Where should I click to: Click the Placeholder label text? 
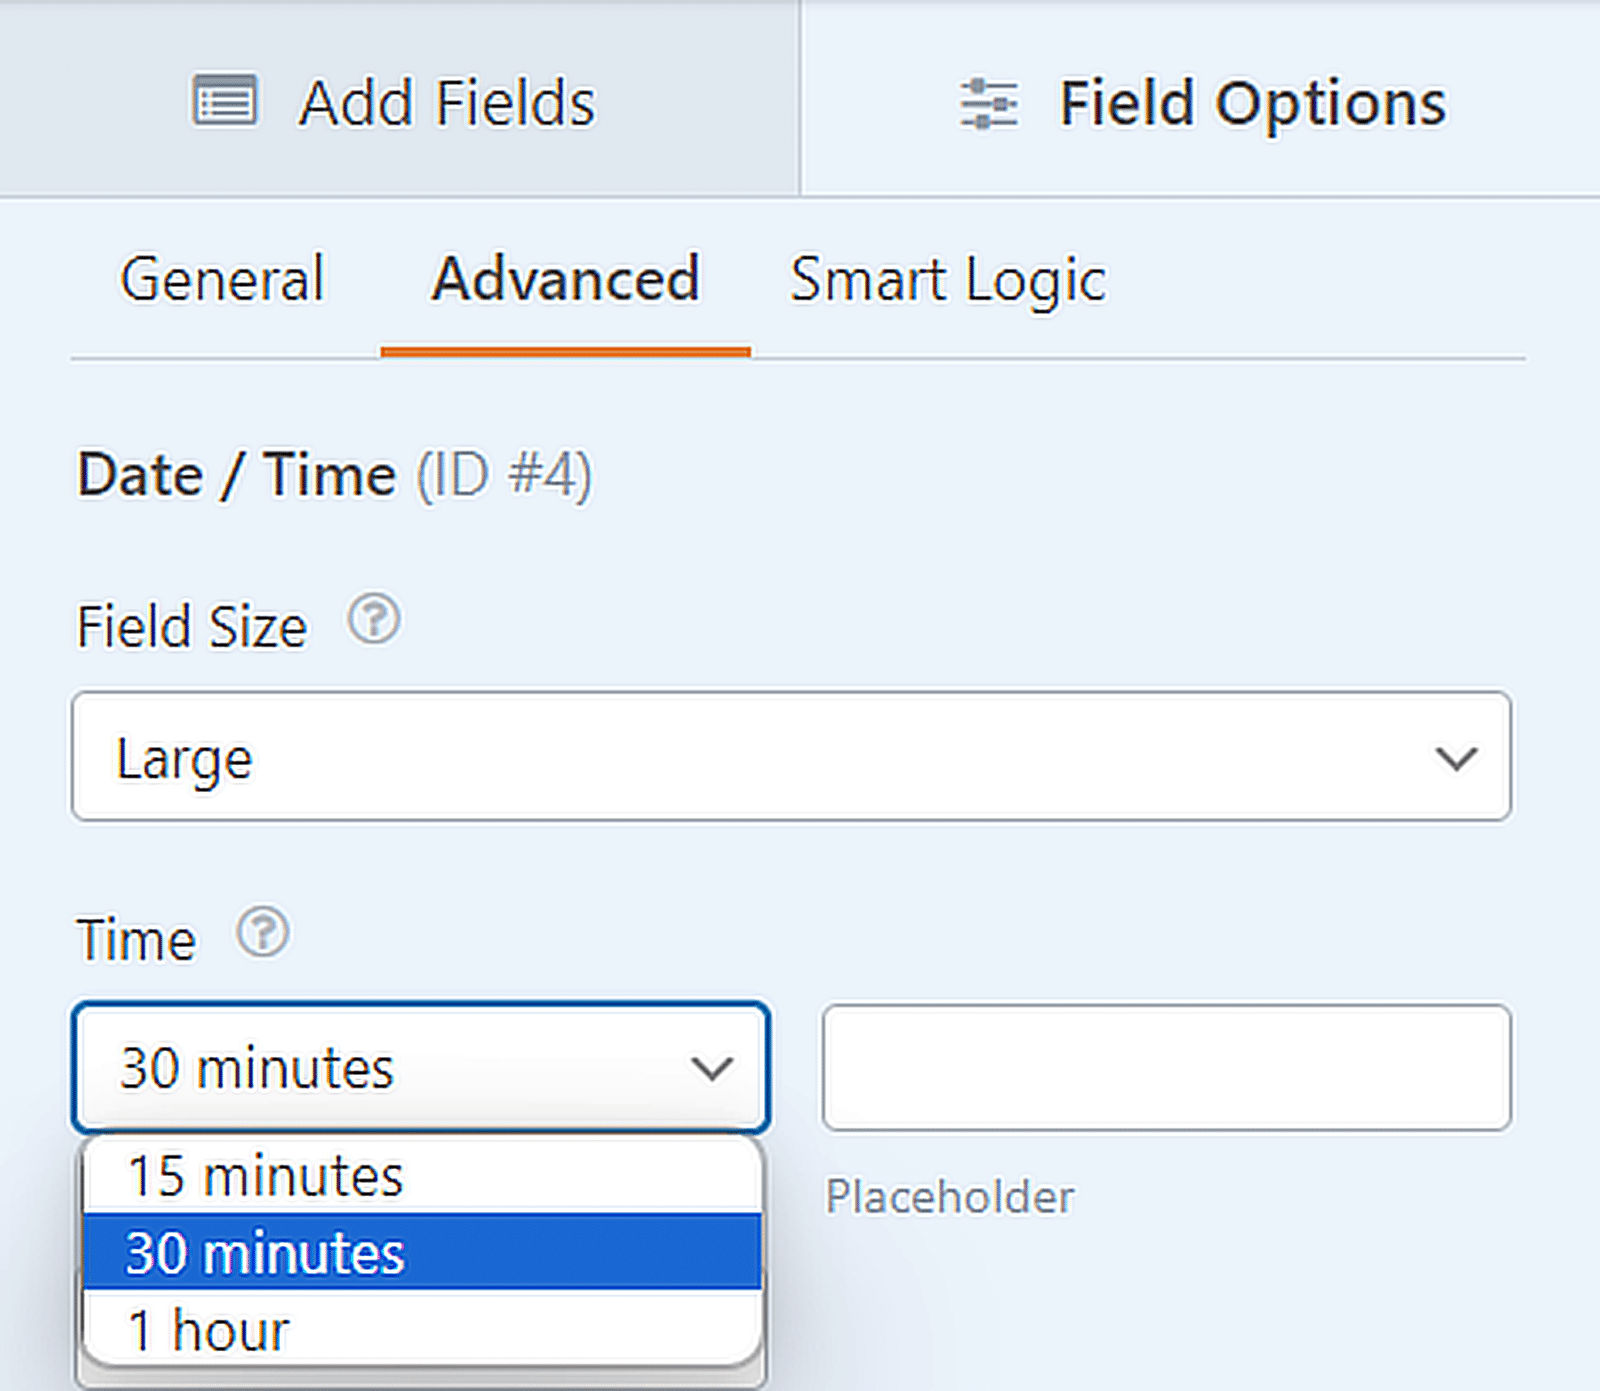click(950, 1196)
